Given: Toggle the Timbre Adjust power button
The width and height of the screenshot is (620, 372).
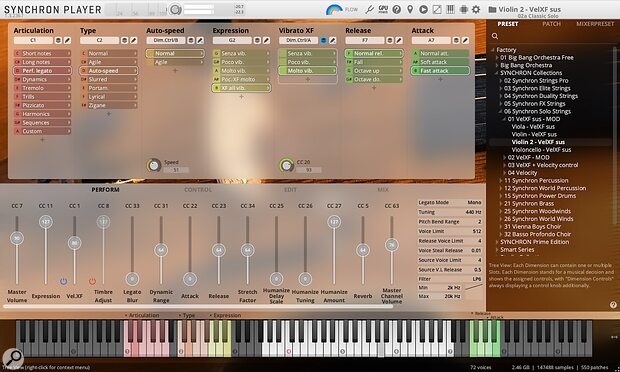Looking at the screenshot, I should (93, 281).
